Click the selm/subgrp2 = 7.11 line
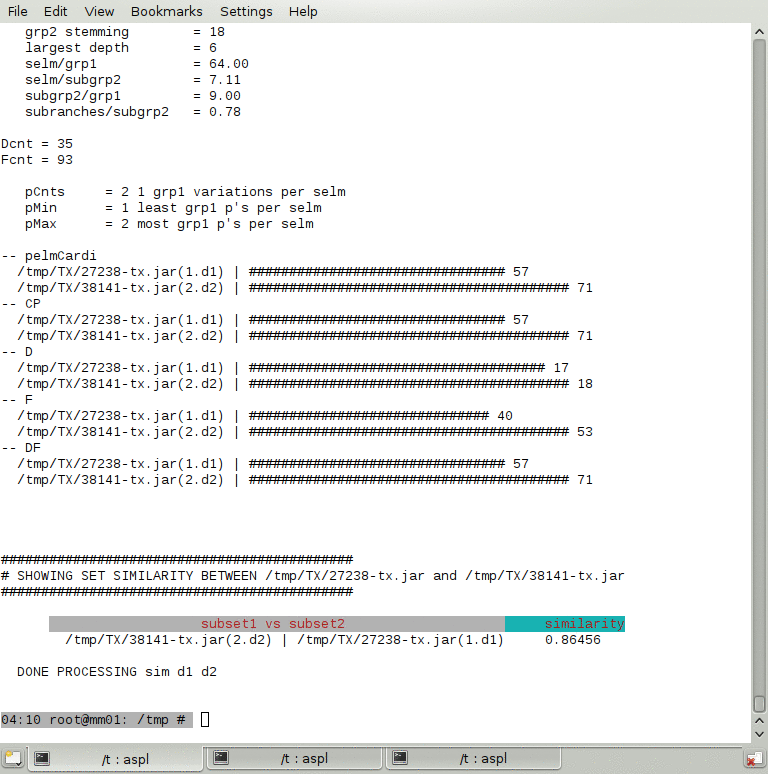The image size is (768, 774). [x=133, y=80]
